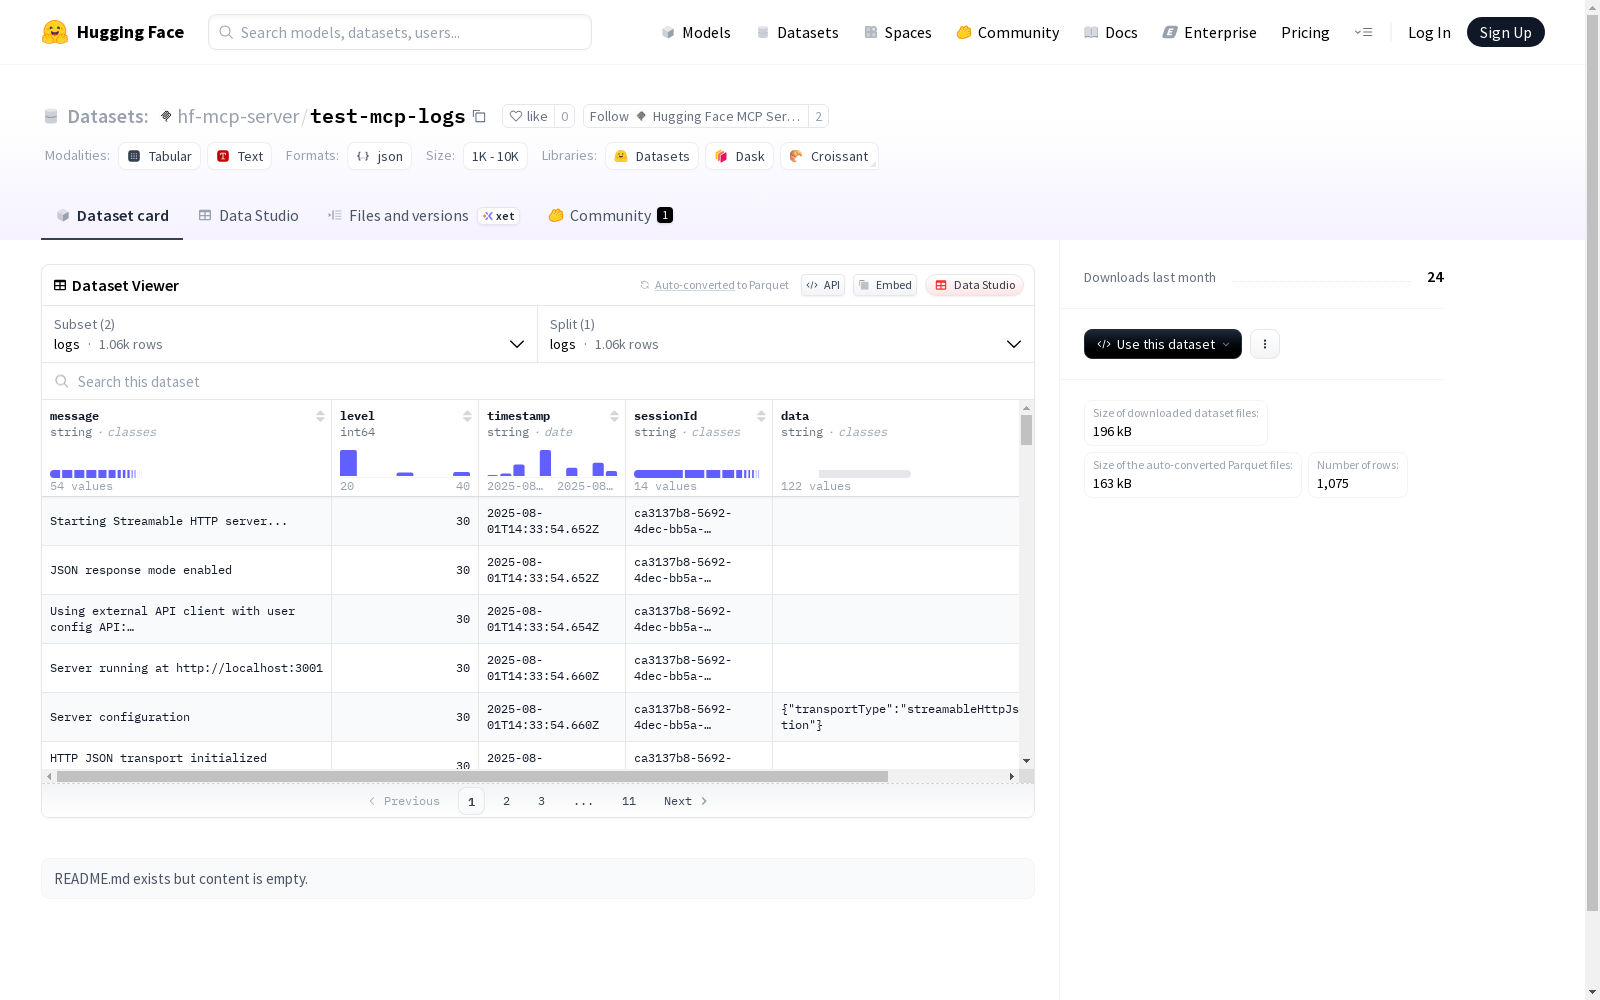The width and height of the screenshot is (1600, 1000).
Task: Click the sessionId distribution bar
Action: pyautogui.click(x=697, y=474)
